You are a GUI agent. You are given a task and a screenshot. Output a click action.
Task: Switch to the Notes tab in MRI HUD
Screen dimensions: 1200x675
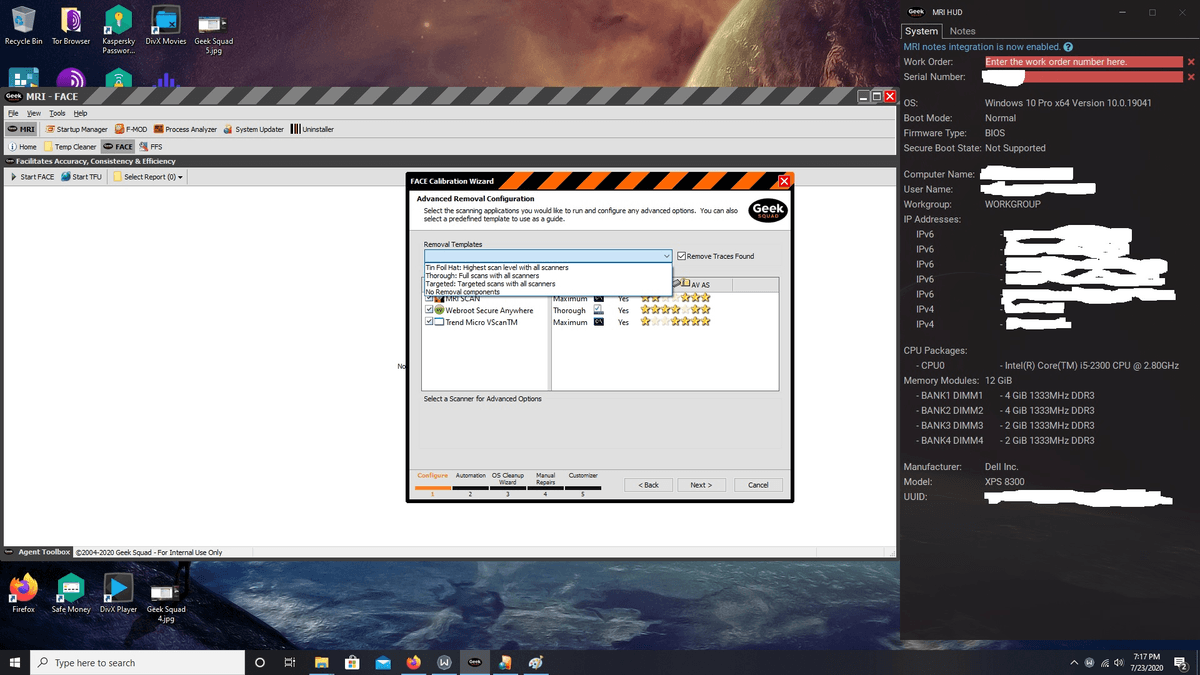(x=962, y=31)
